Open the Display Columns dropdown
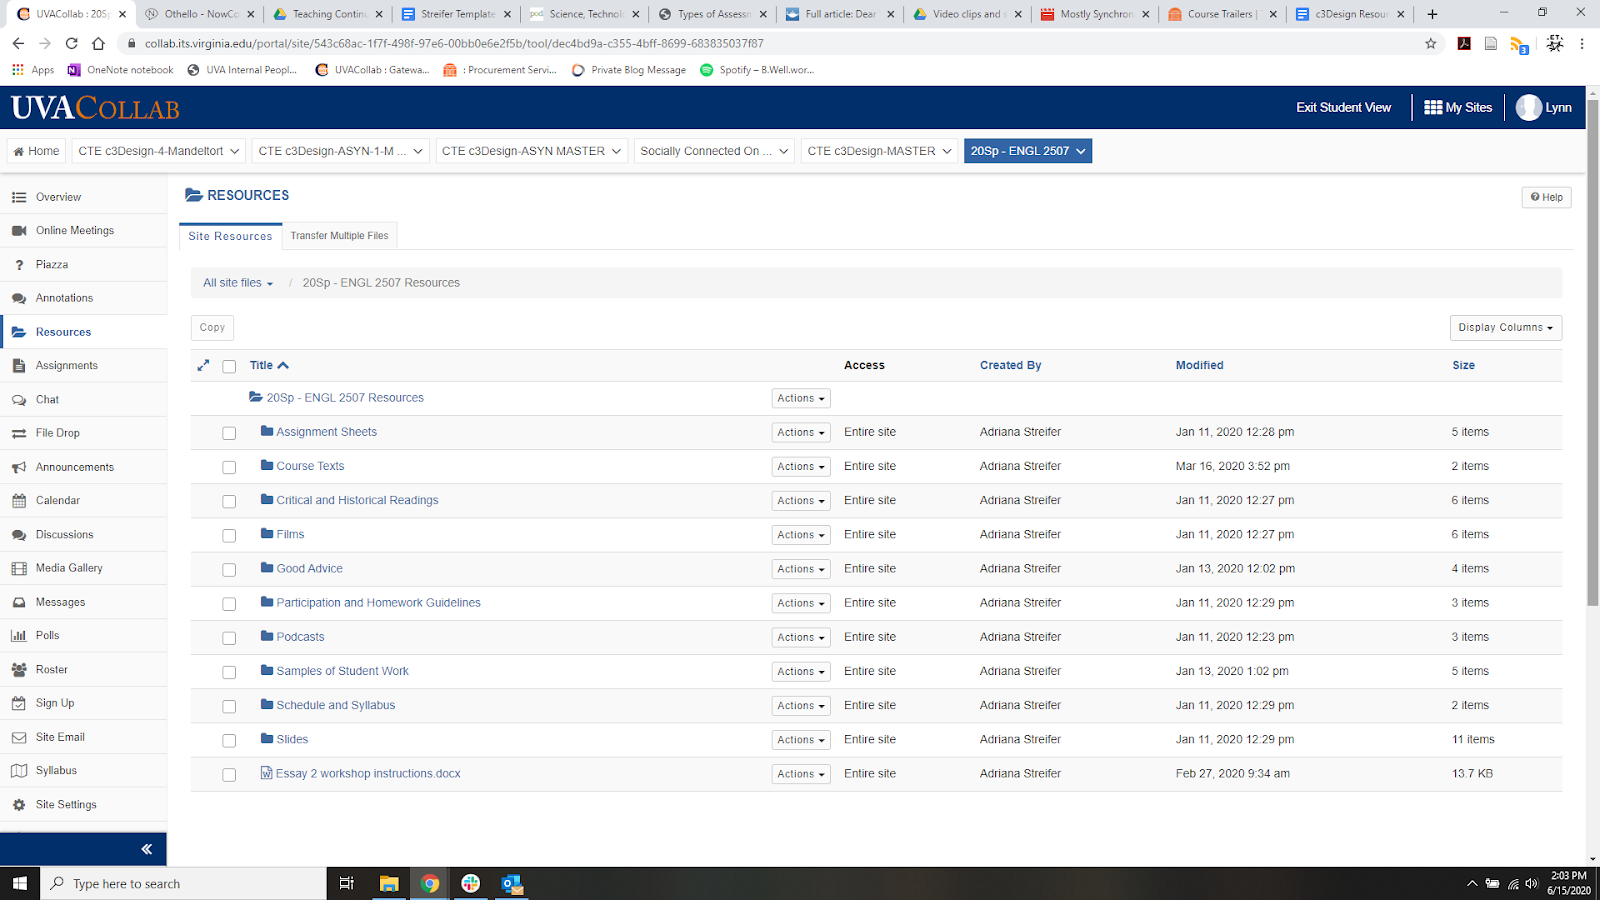 coord(1505,328)
